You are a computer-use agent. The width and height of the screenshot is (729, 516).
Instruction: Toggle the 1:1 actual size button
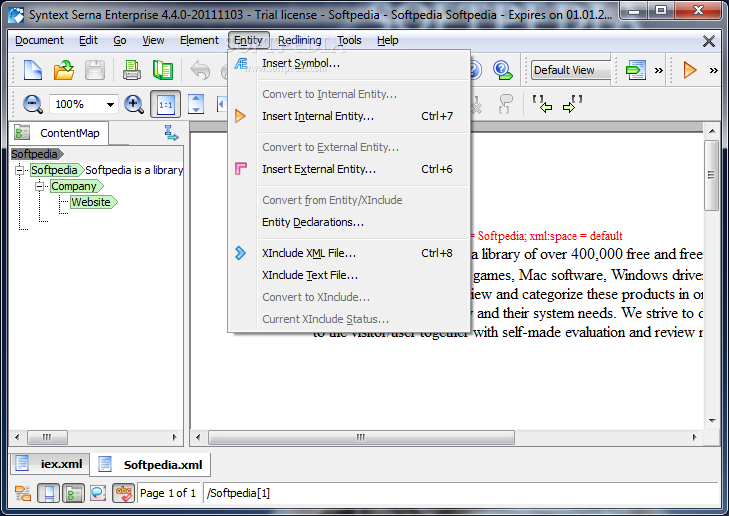click(166, 104)
